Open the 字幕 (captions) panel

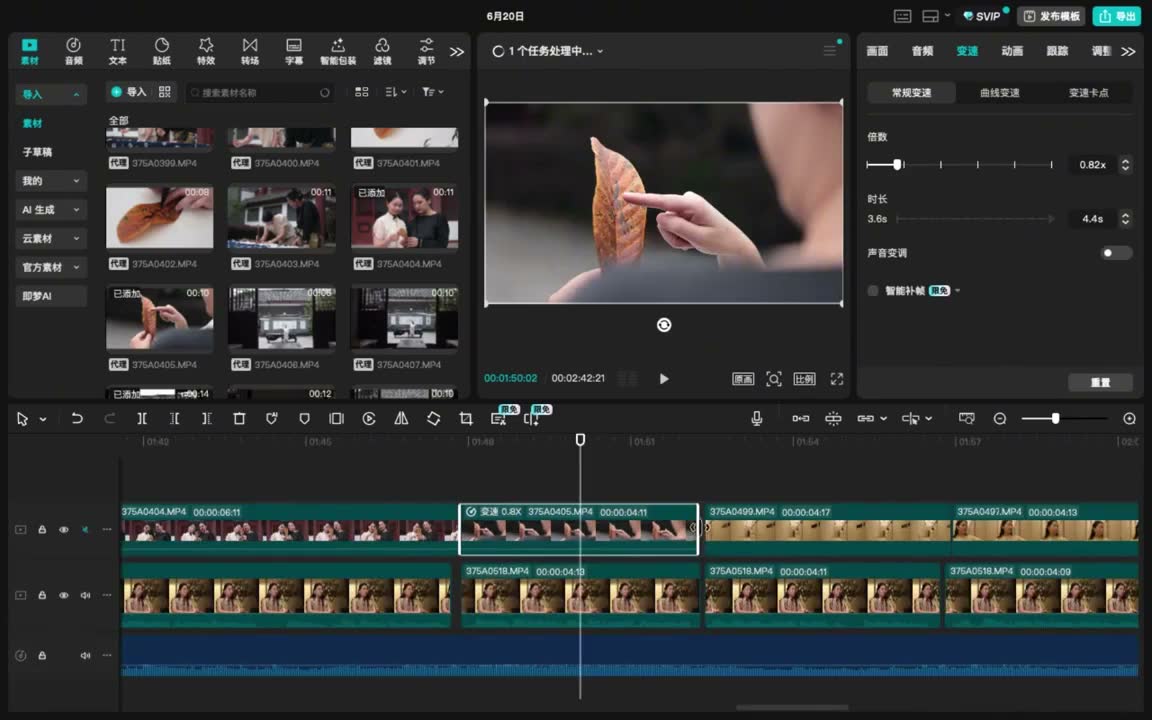coord(294,51)
